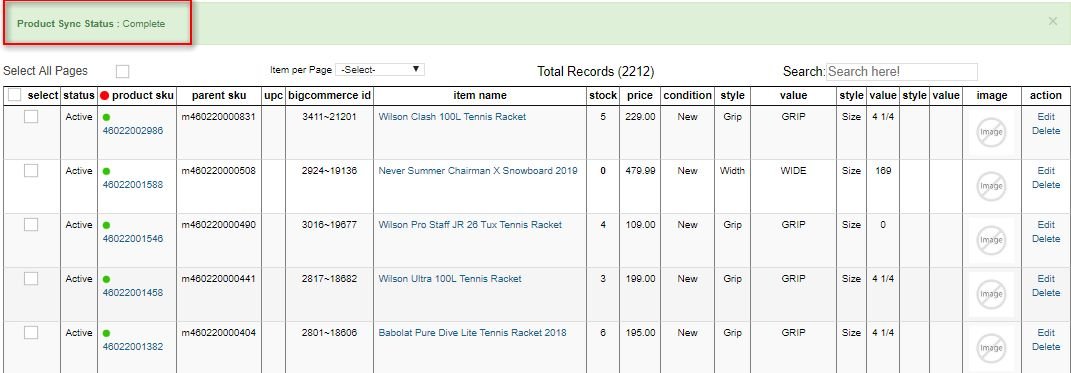Open Babolat Pure Dive Lite Tennis Racket link
1071x373 pixels.
click(x=472, y=333)
